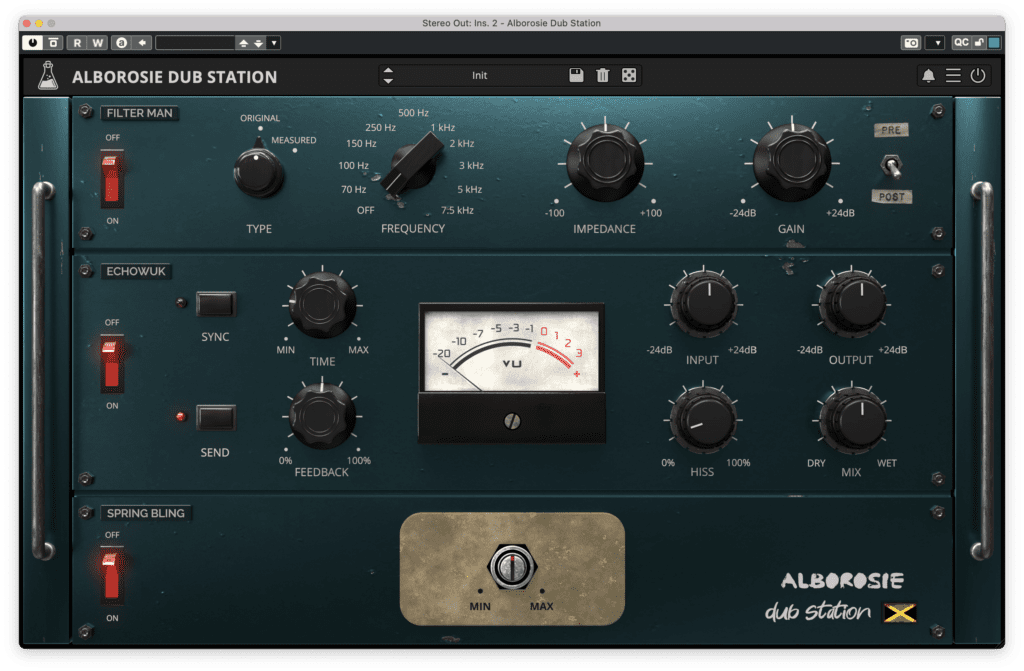Toggle the Filter Man red on/off switch
This screenshot has height=671, width=1024.
(x=111, y=179)
